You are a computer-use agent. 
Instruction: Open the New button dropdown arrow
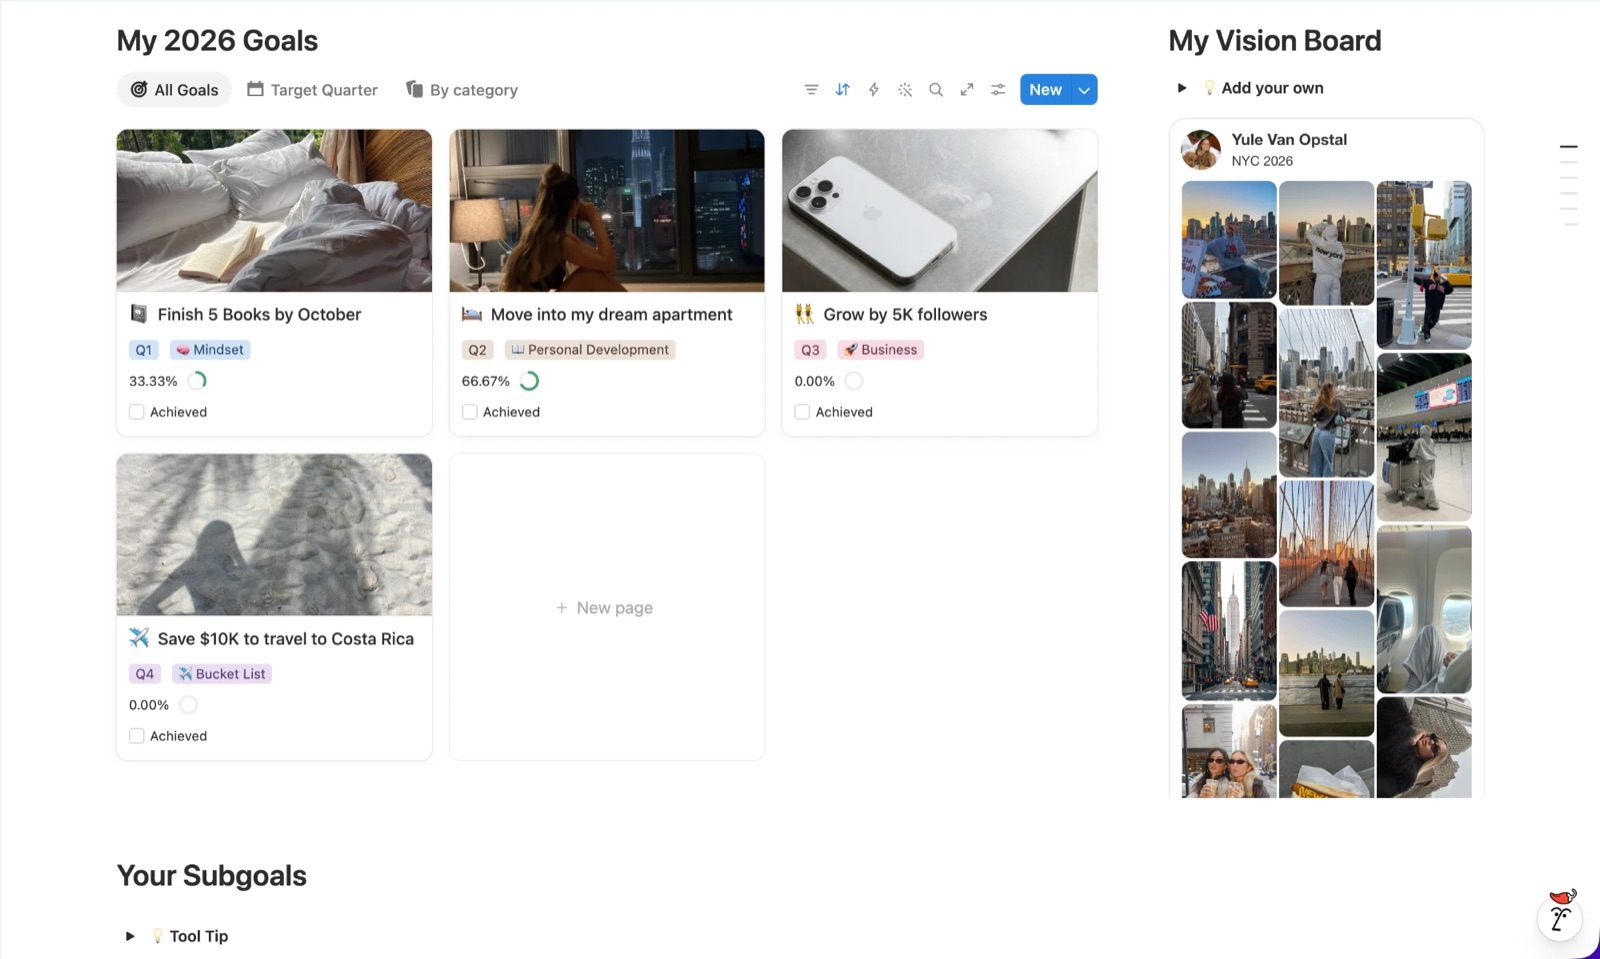point(1084,90)
